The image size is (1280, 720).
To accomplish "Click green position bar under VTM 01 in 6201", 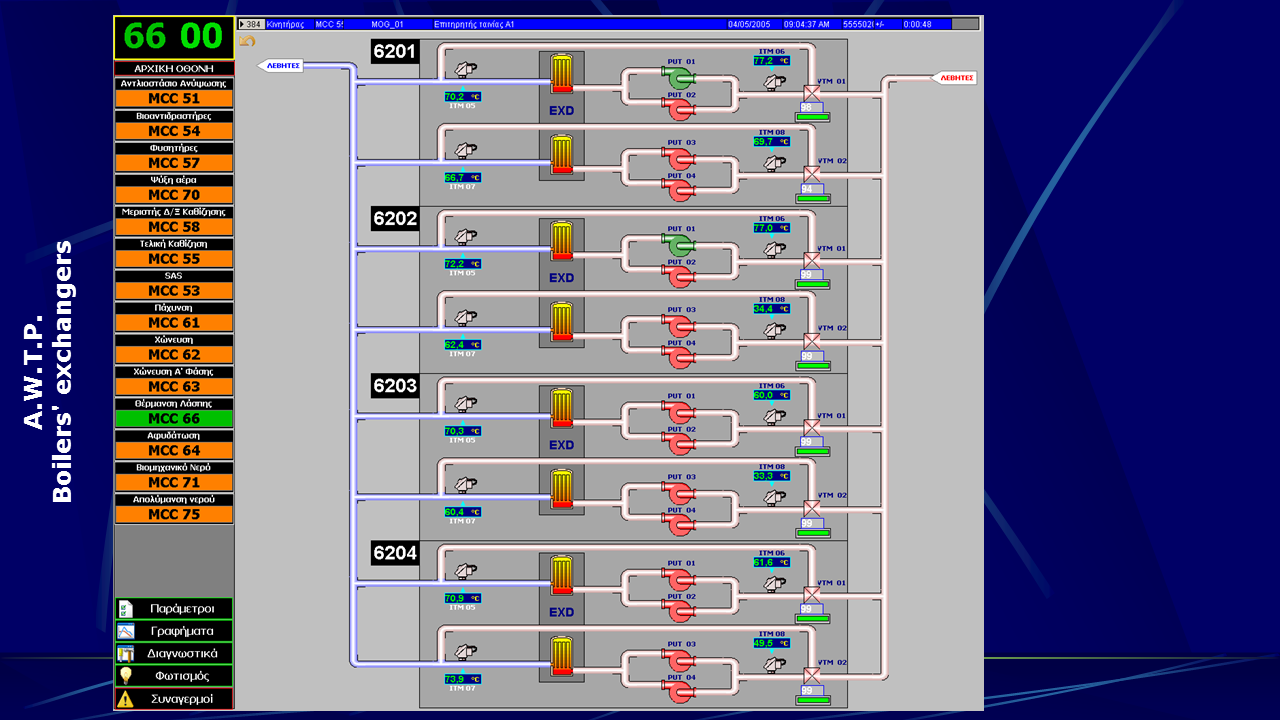I will point(812,117).
